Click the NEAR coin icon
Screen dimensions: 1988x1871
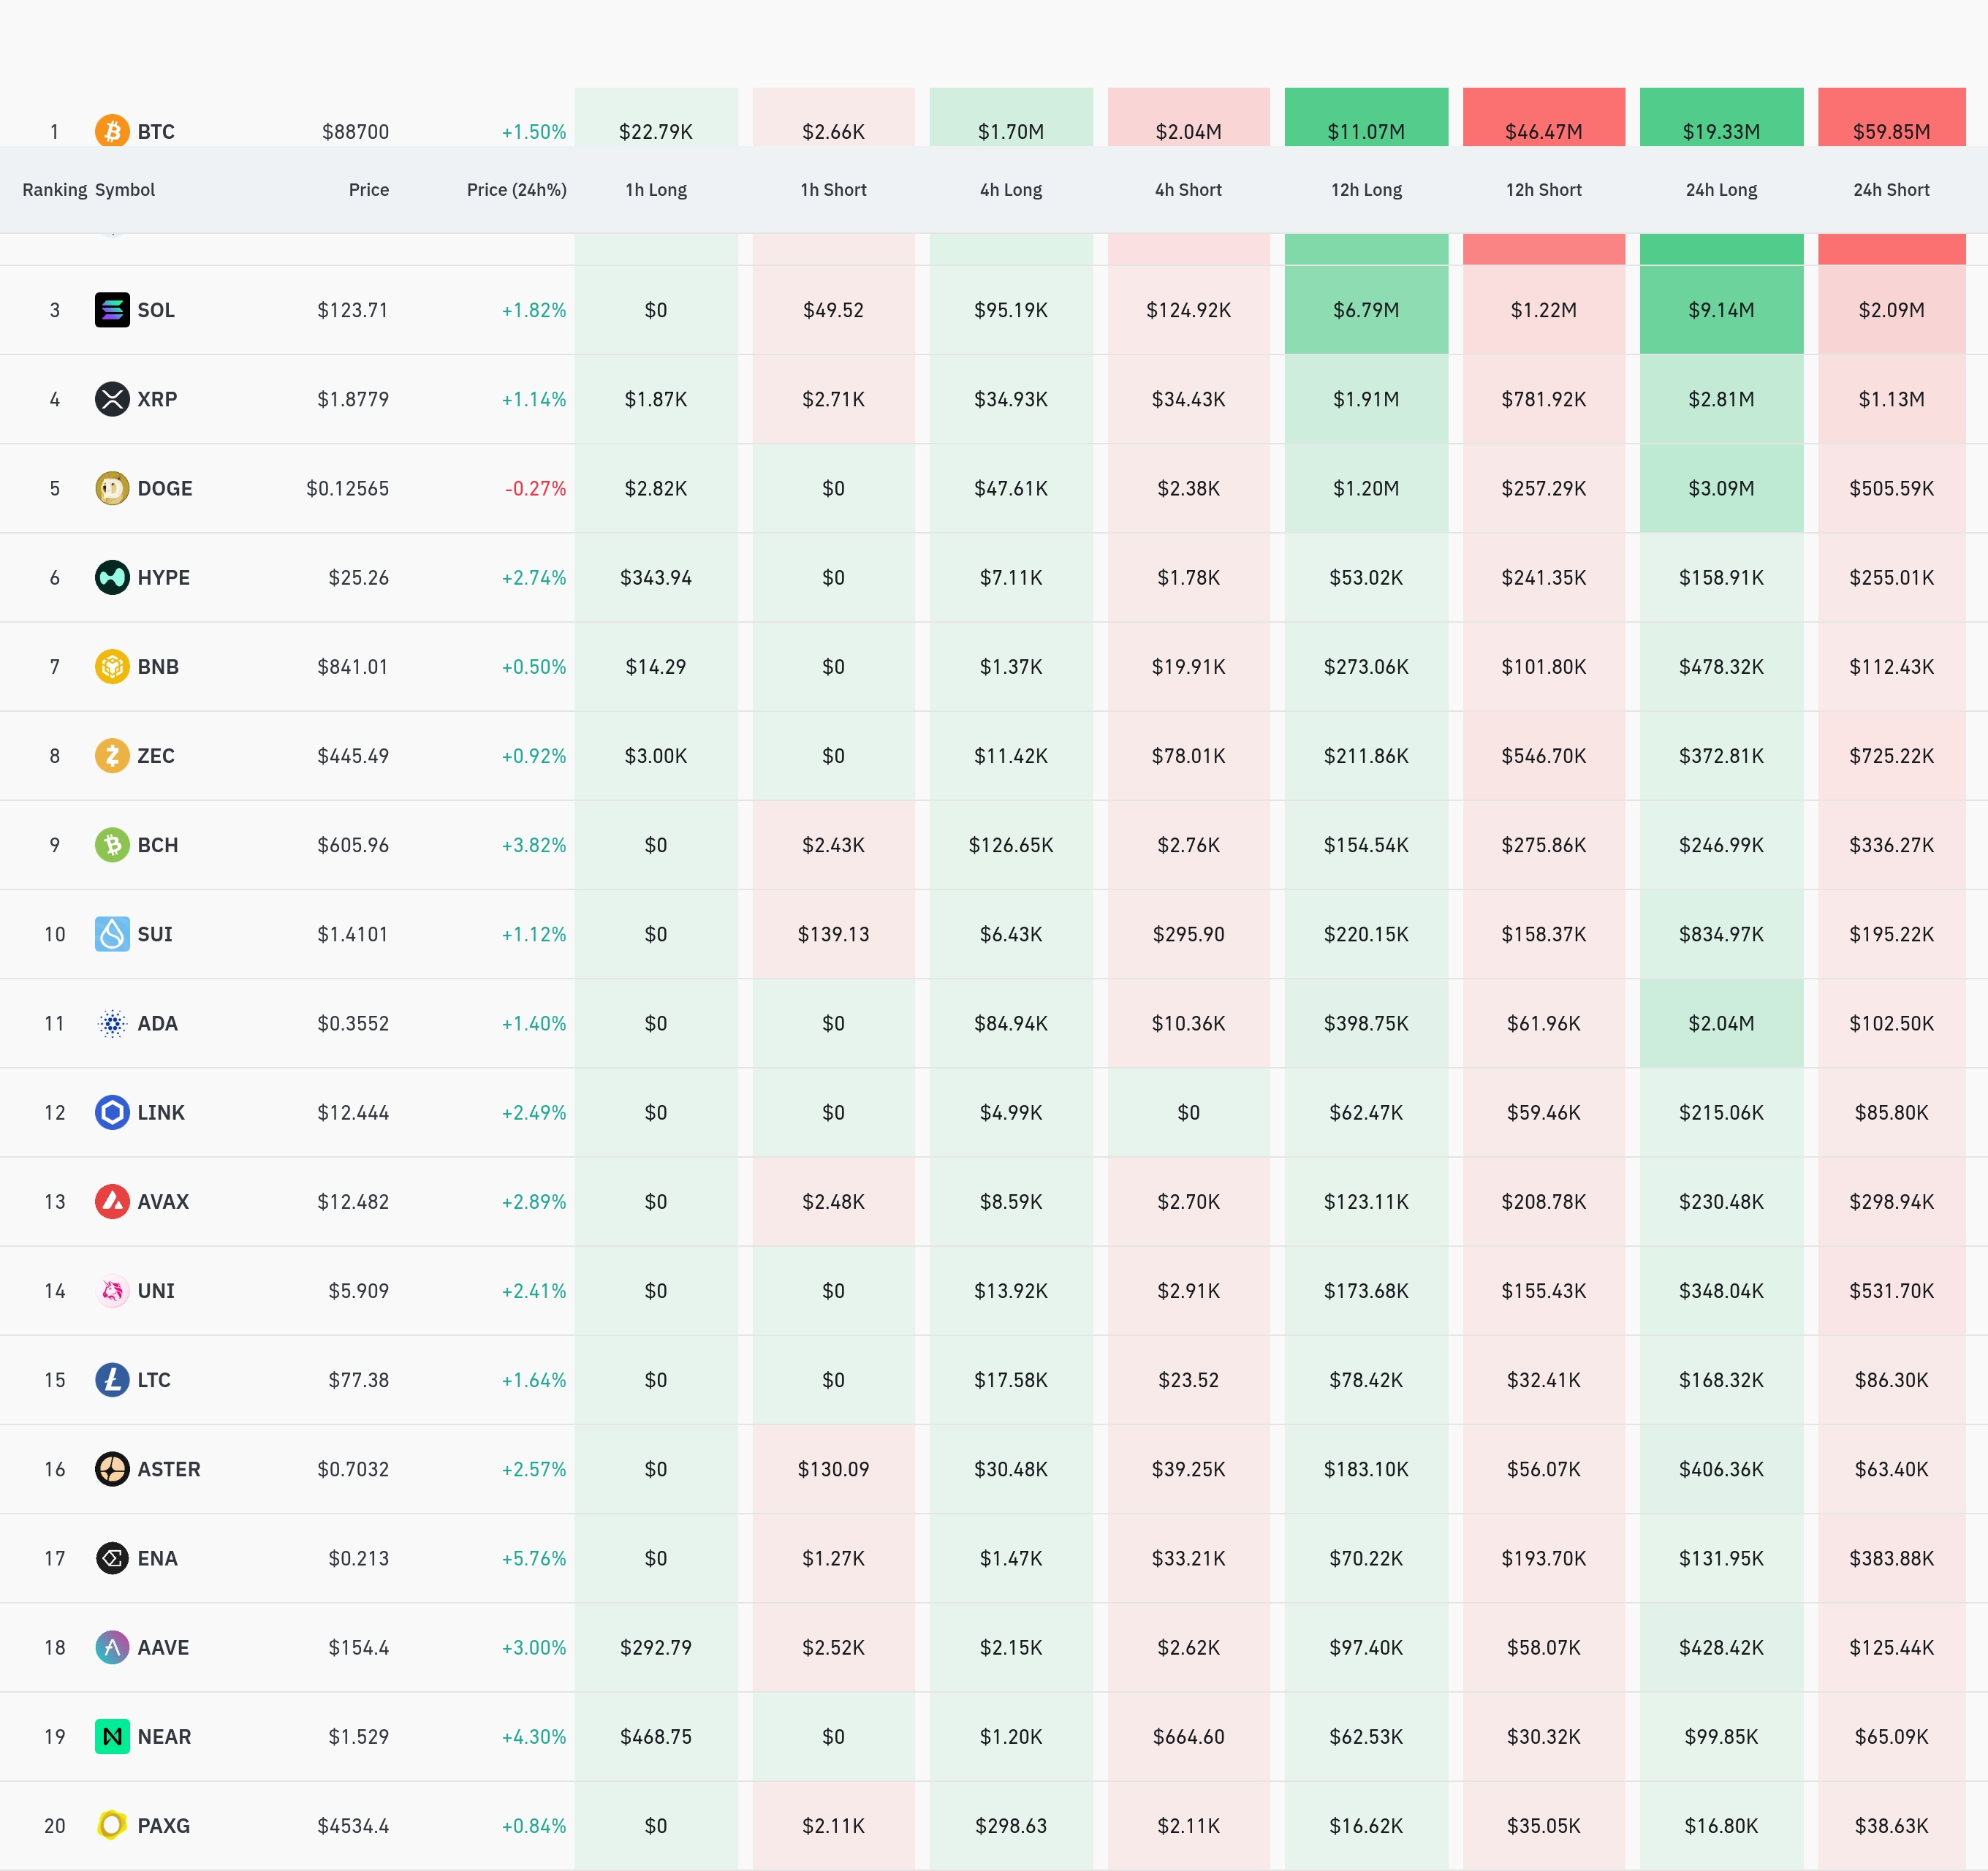pyautogui.click(x=112, y=1736)
